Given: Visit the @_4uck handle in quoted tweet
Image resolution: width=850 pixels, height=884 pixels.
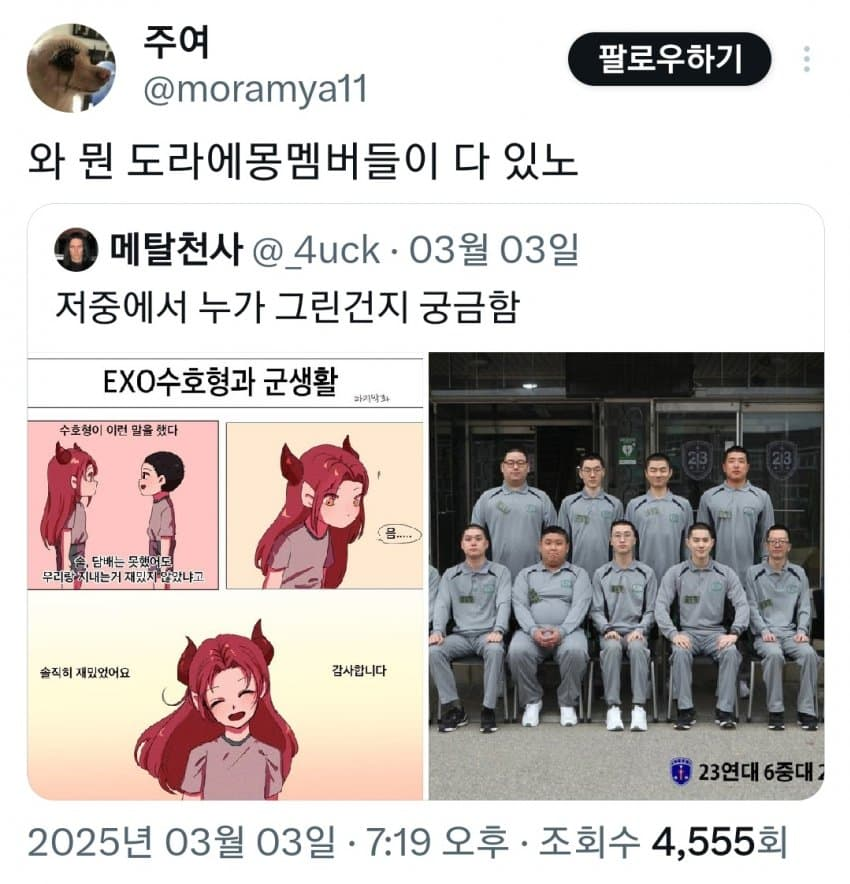Looking at the screenshot, I should click(x=316, y=250).
